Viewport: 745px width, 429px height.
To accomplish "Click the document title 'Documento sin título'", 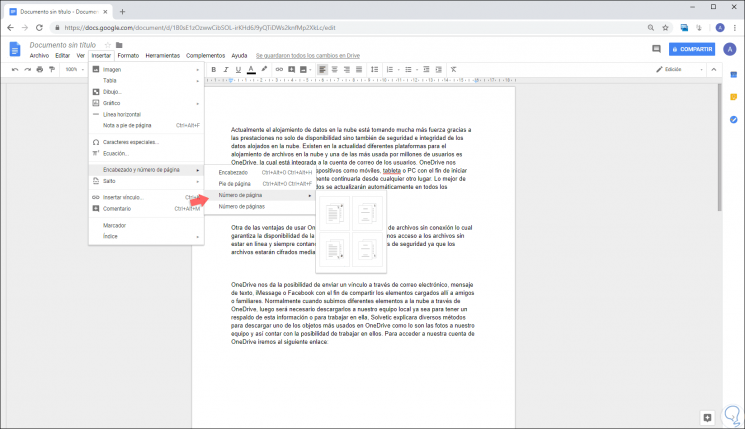I will pos(63,45).
